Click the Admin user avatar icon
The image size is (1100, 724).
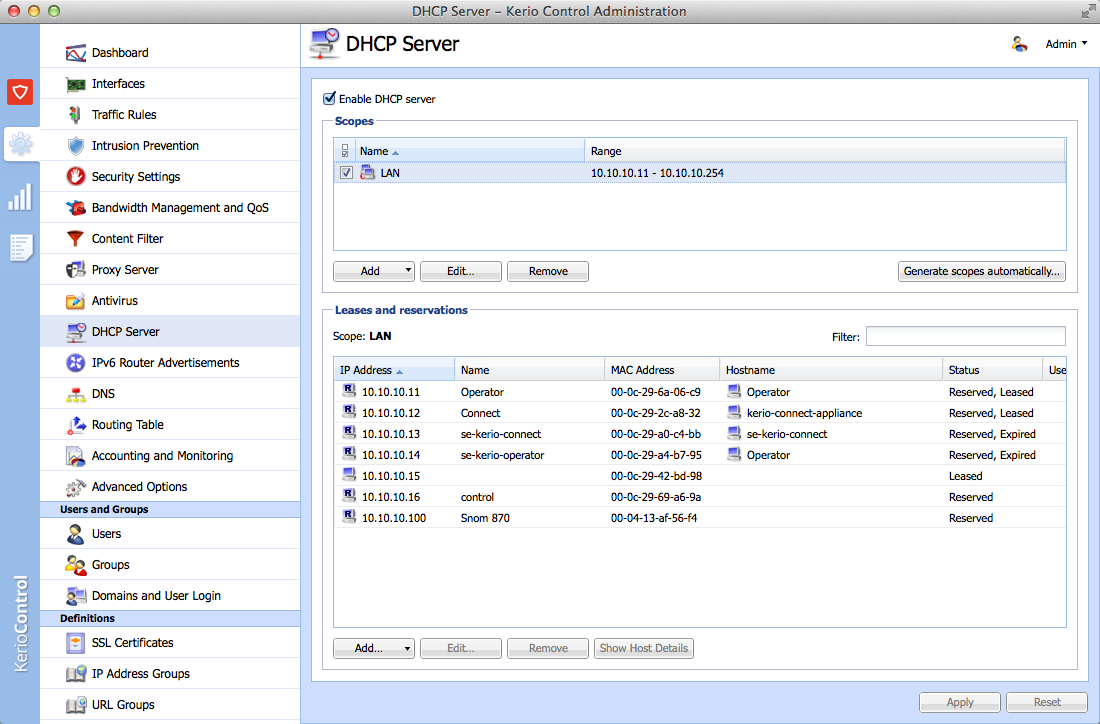click(x=1019, y=44)
